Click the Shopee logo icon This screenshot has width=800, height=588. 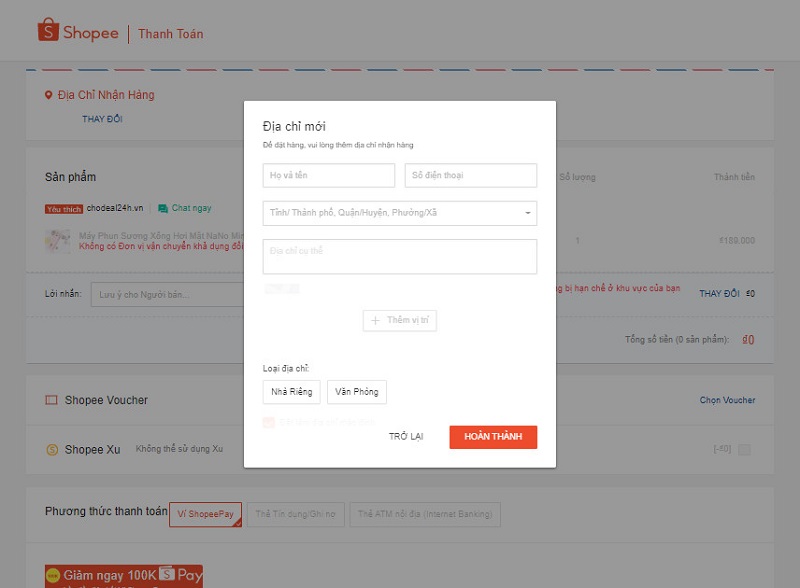coord(48,32)
